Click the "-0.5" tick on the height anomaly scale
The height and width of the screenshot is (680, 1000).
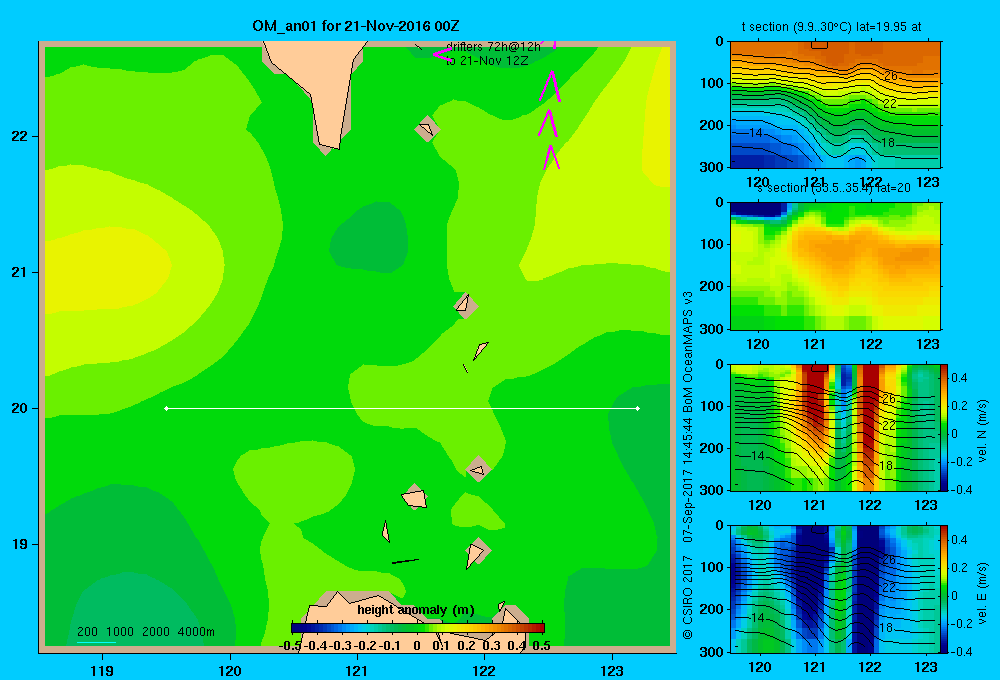click(290, 646)
